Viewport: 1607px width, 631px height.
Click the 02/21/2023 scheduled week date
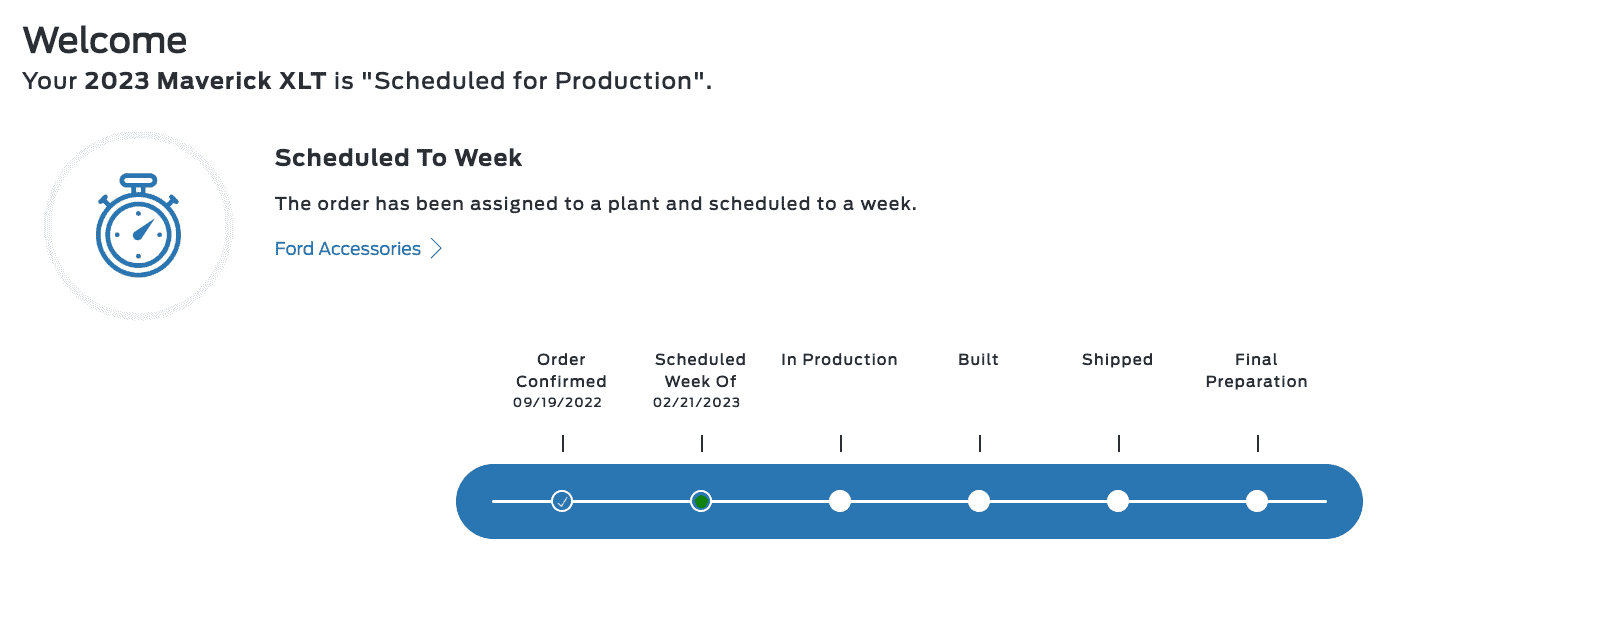pyautogui.click(x=697, y=403)
